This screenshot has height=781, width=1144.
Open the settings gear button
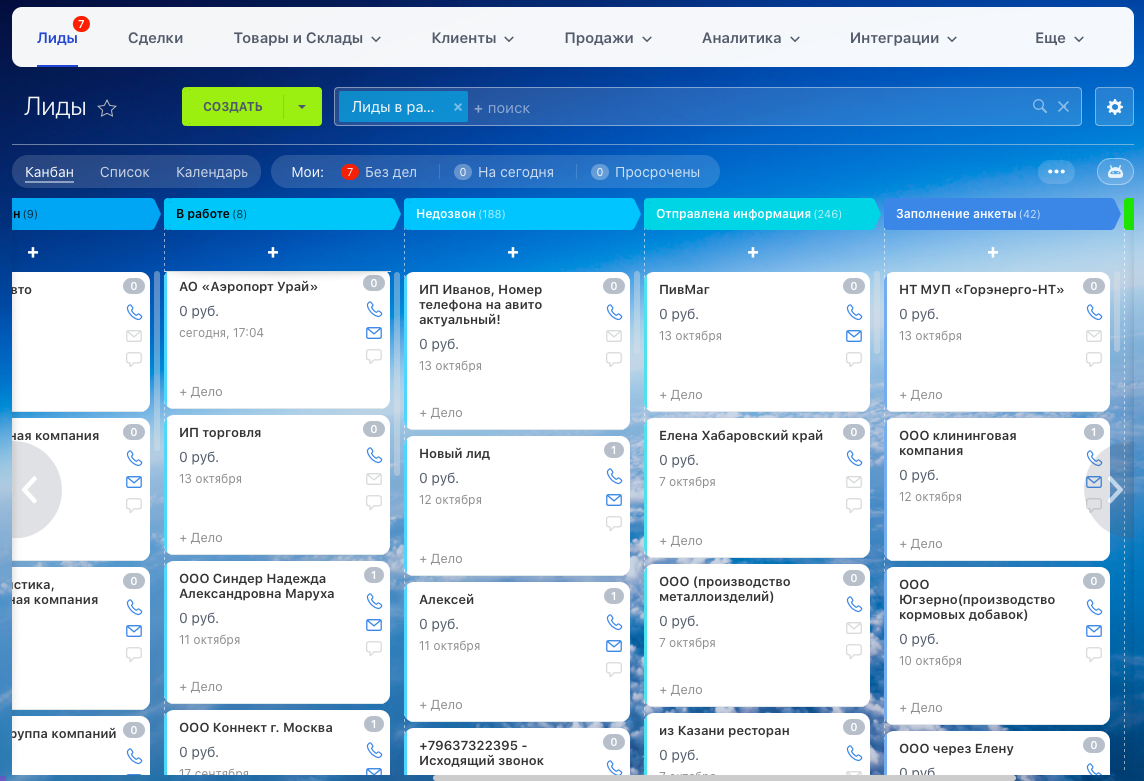point(1114,107)
